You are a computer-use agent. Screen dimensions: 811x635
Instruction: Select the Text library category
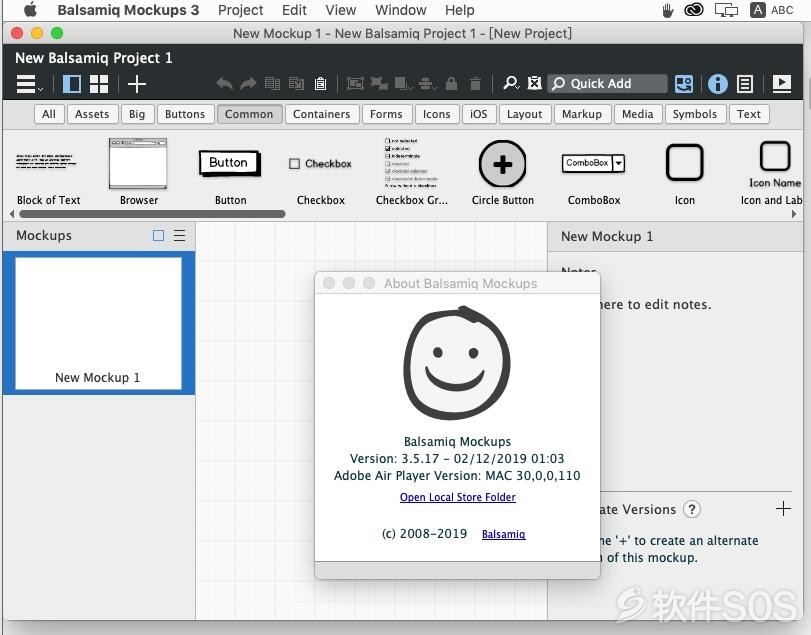point(749,114)
